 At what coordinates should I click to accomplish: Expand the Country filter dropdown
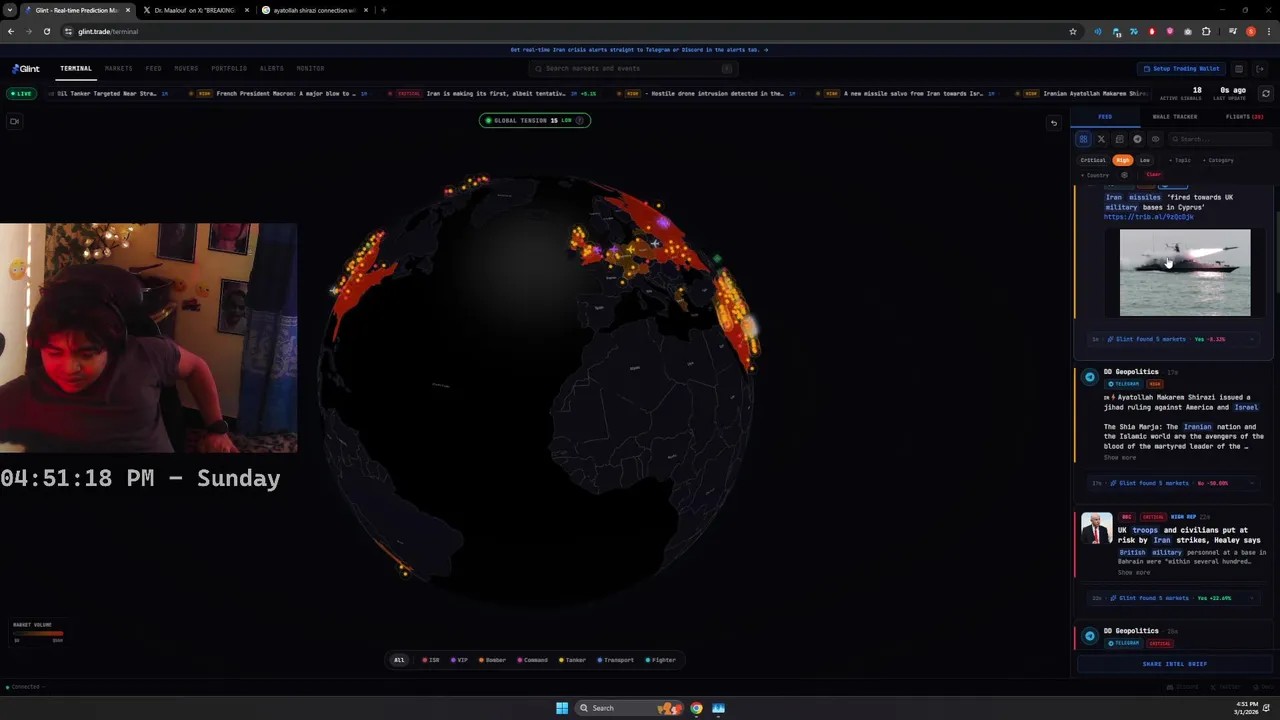coord(1096,175)
